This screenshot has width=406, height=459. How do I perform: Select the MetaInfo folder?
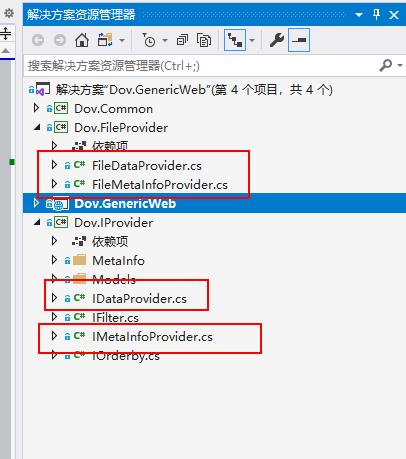(x=118, y=261)
